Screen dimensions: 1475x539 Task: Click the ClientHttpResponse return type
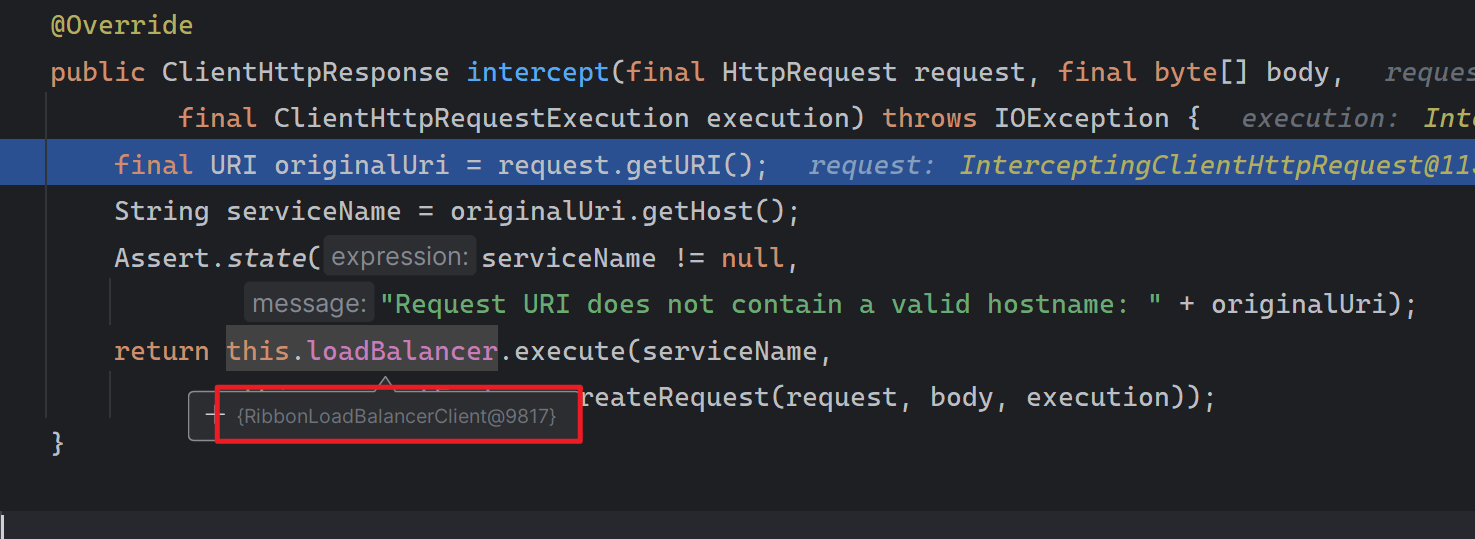(x=305, y=72)
